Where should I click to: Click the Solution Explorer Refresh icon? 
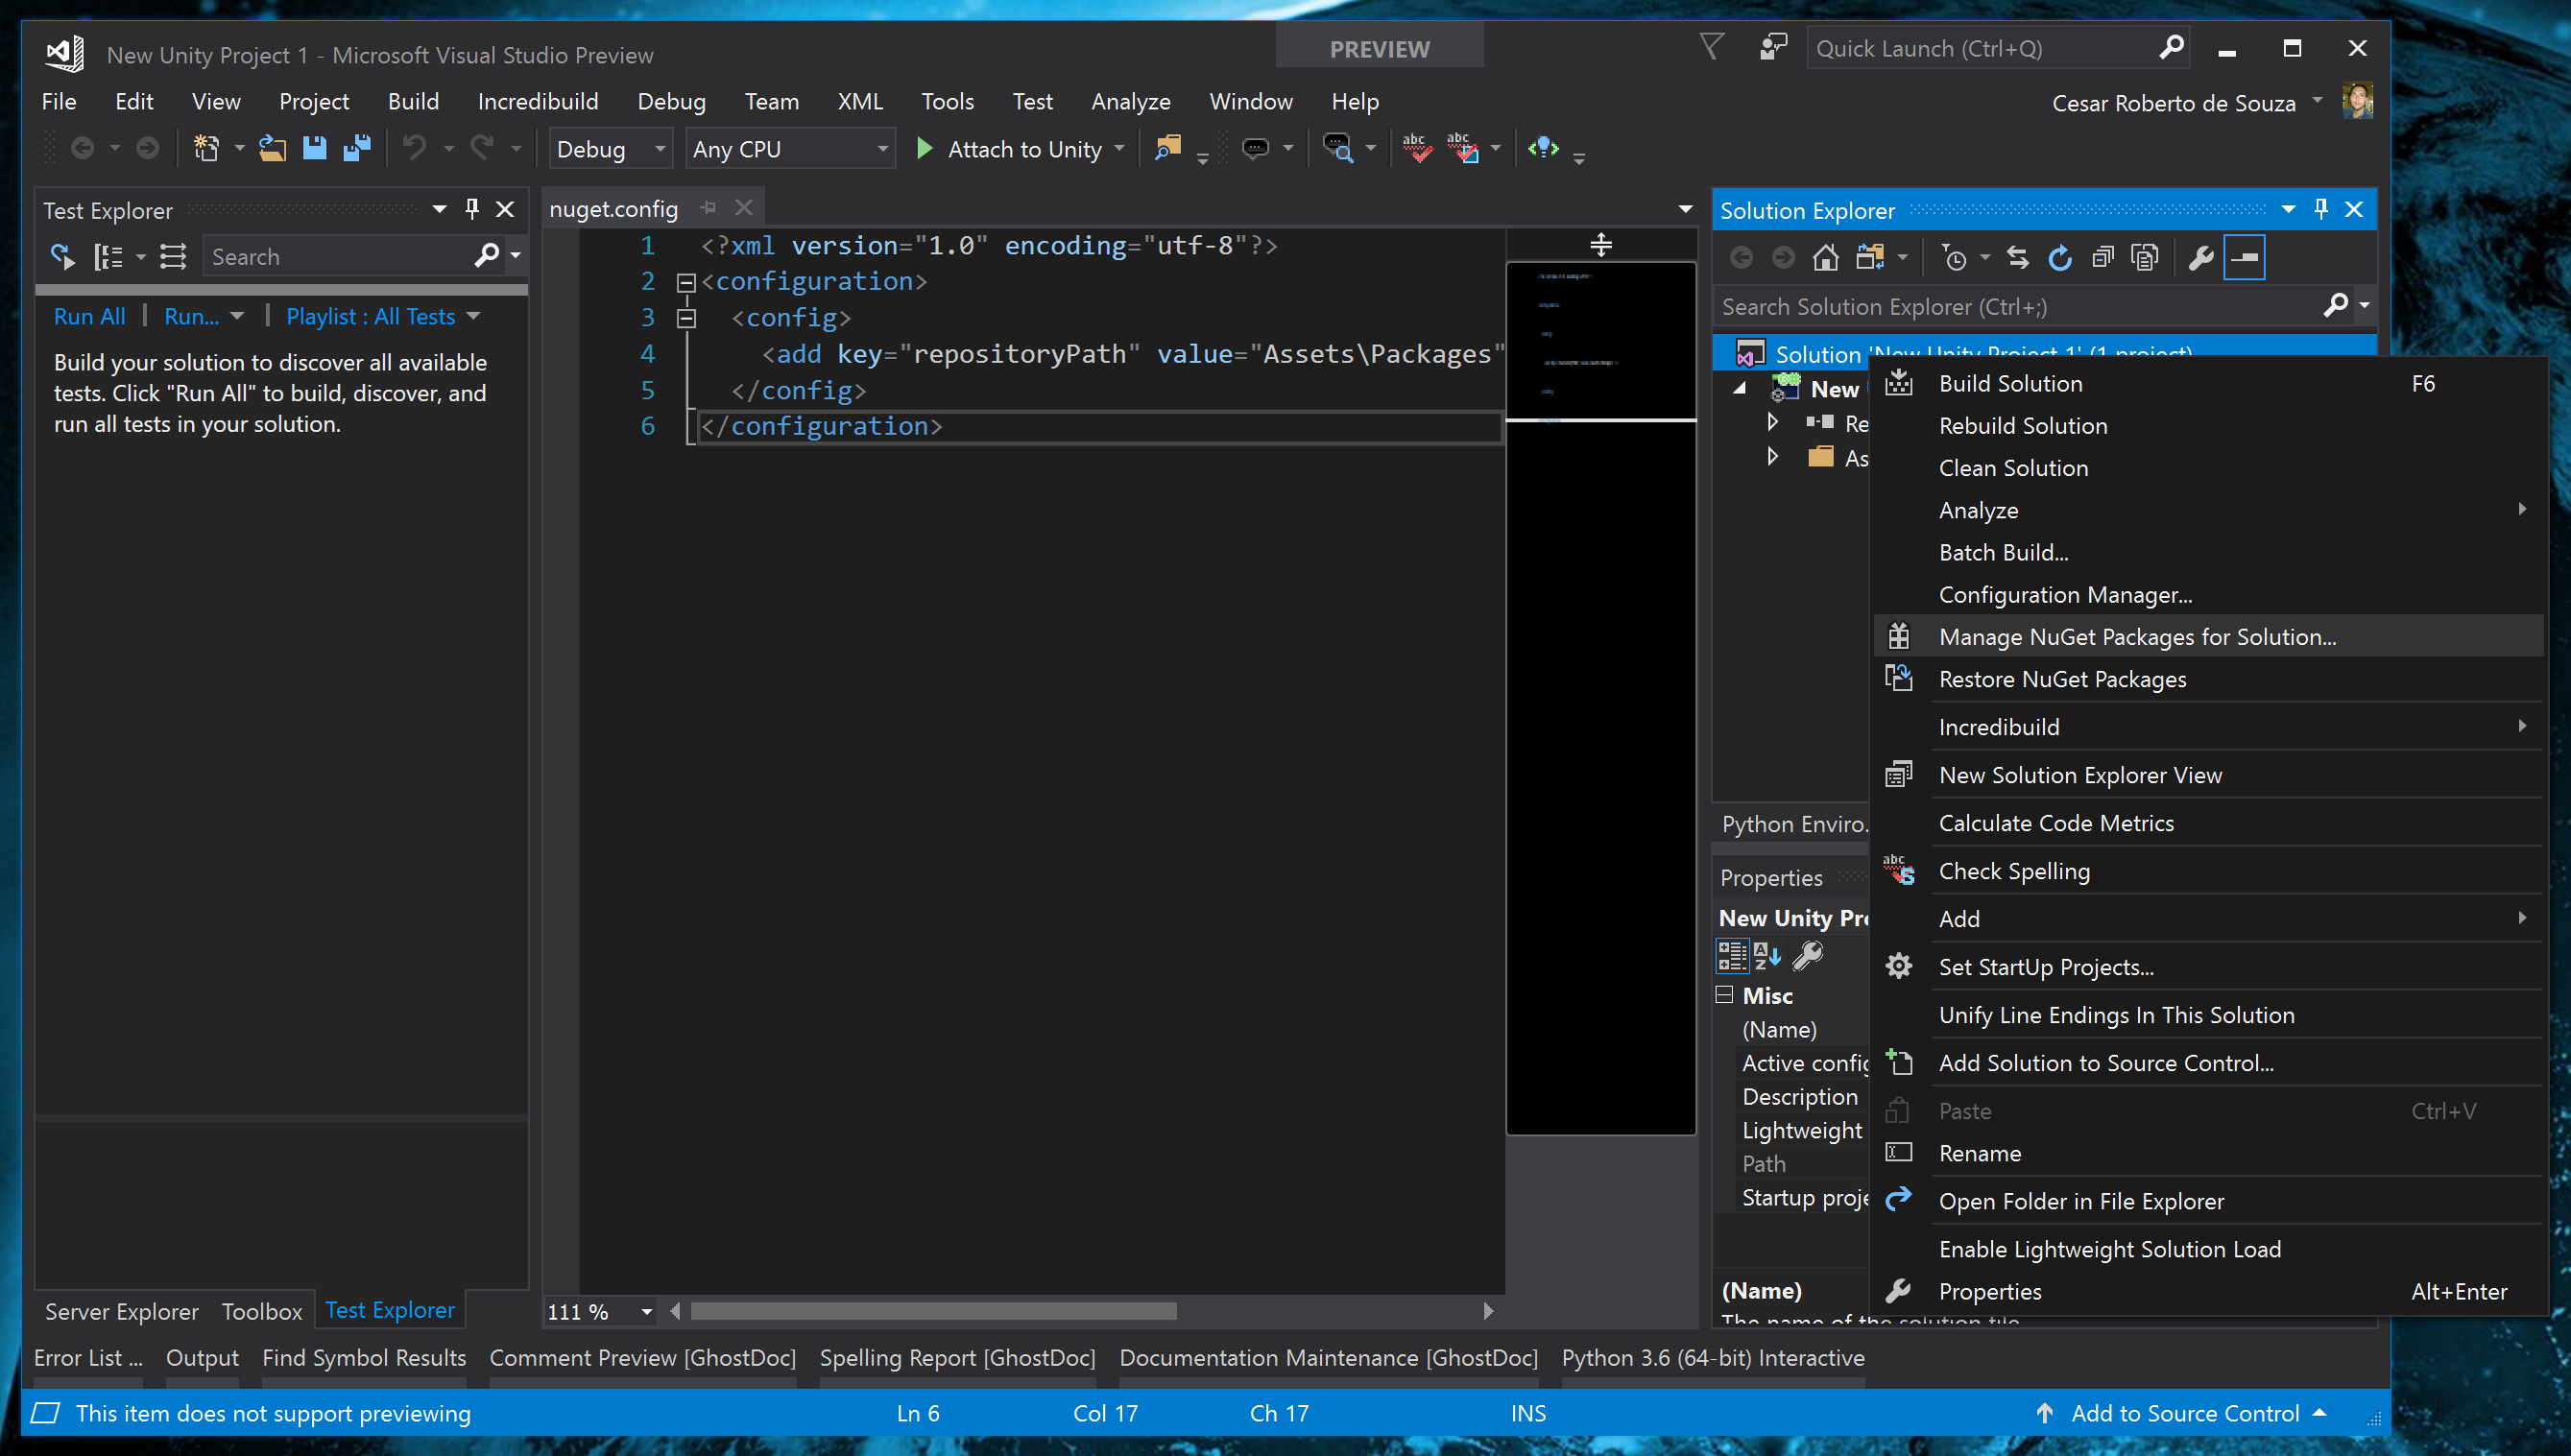click(x=2060, y=258)
